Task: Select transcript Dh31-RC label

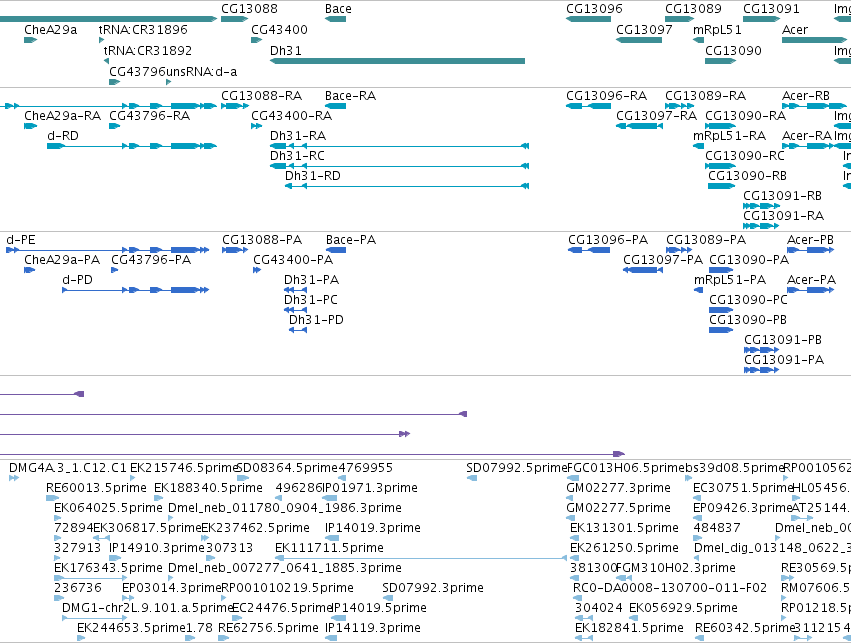Action: (297, 155)
